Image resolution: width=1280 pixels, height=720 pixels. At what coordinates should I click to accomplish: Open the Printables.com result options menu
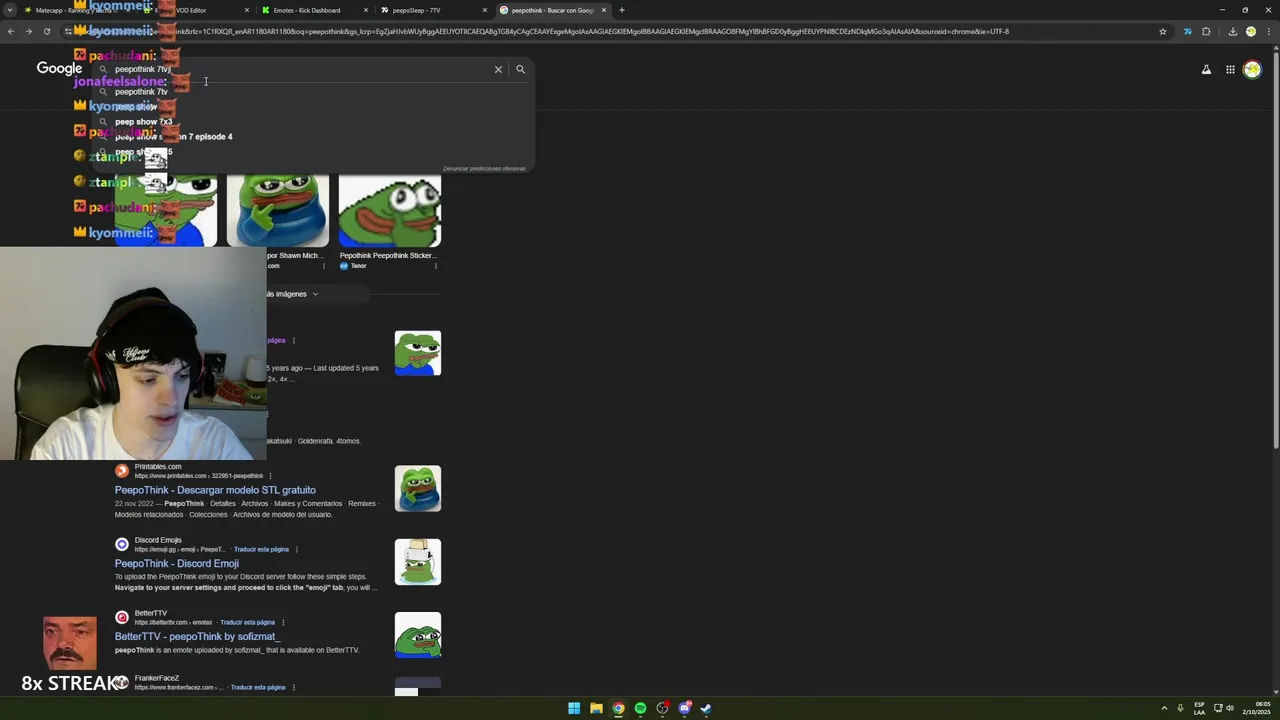pos(270,476)
